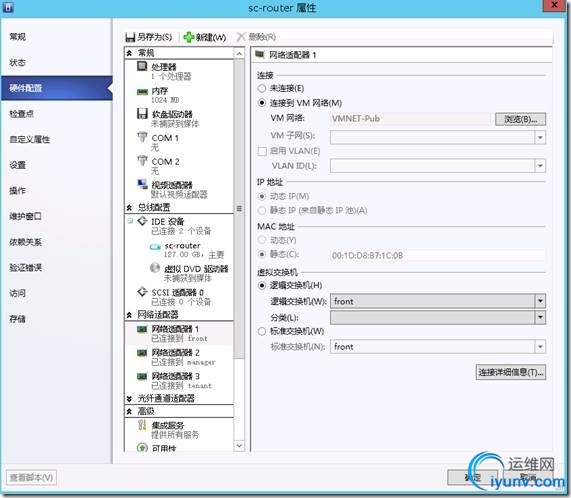Choose Standard switch (标准交换机) radio button
Image resolution: width=571 pixels, height=498 pixels.
262,331
